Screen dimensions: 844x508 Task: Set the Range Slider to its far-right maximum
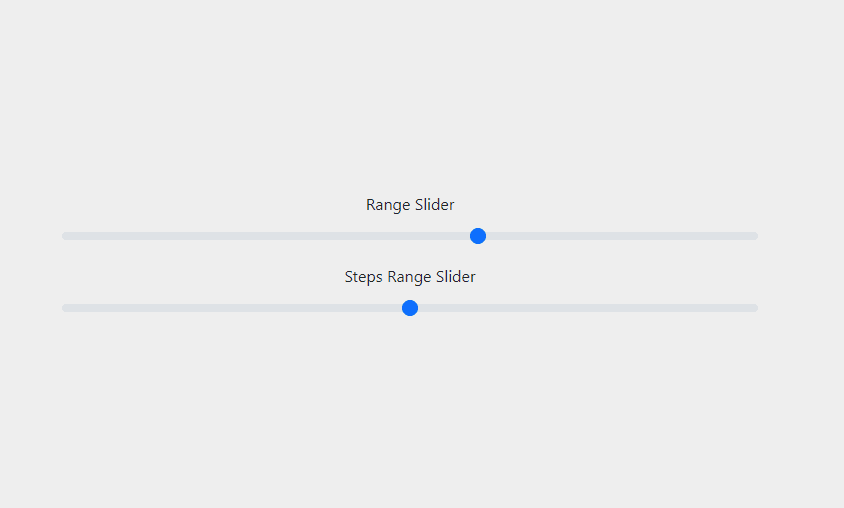(x=755, y=236)
